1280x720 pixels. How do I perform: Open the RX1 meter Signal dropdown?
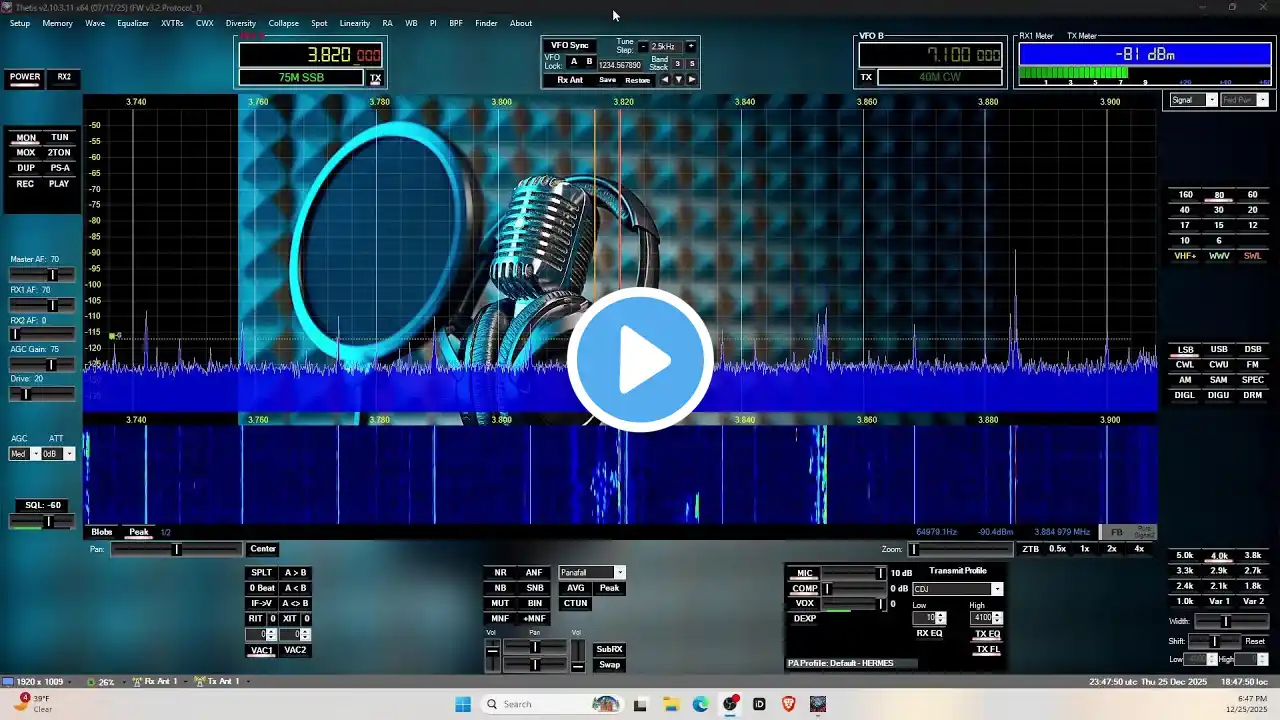[x=1193, y=100]
